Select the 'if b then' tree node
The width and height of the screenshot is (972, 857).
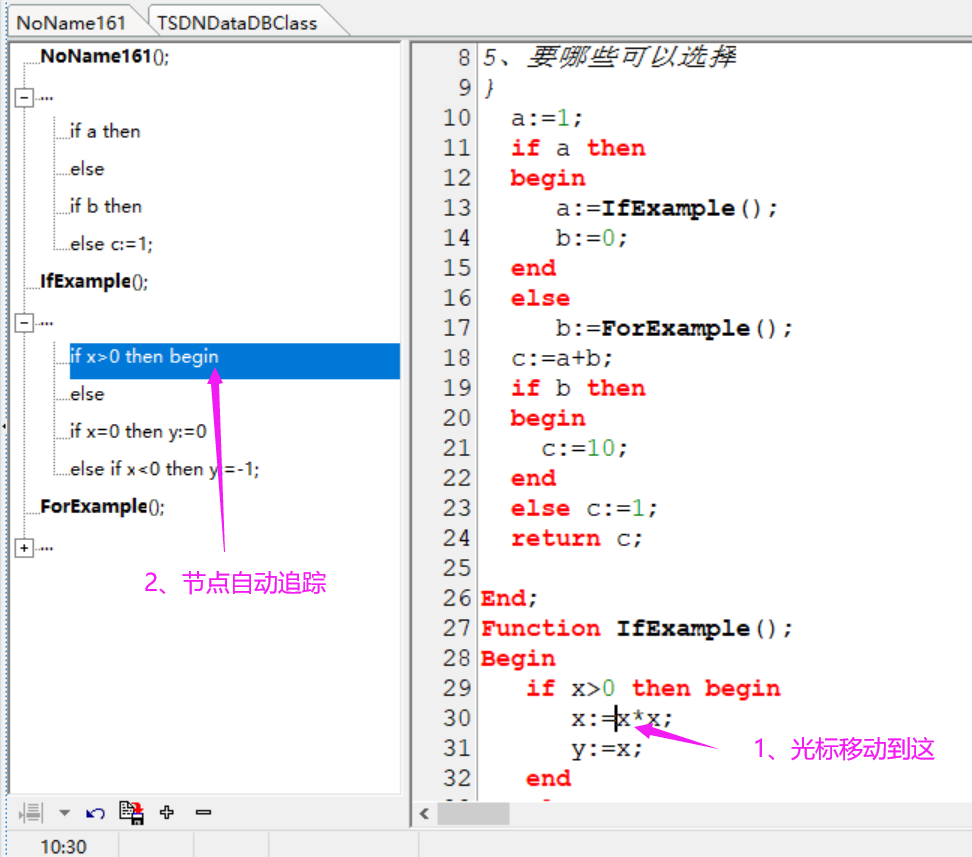pyautogui.click(x=105, y=206)
